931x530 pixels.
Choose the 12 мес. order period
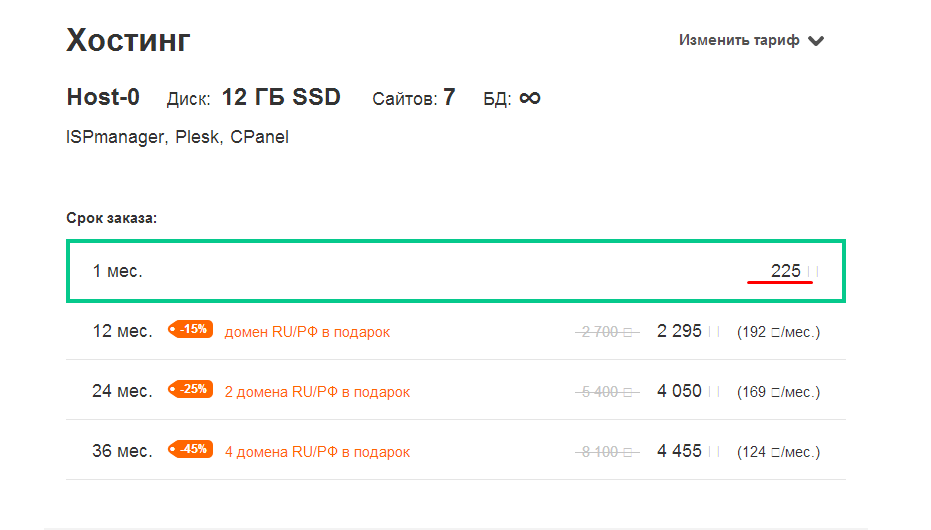(122, 331)
